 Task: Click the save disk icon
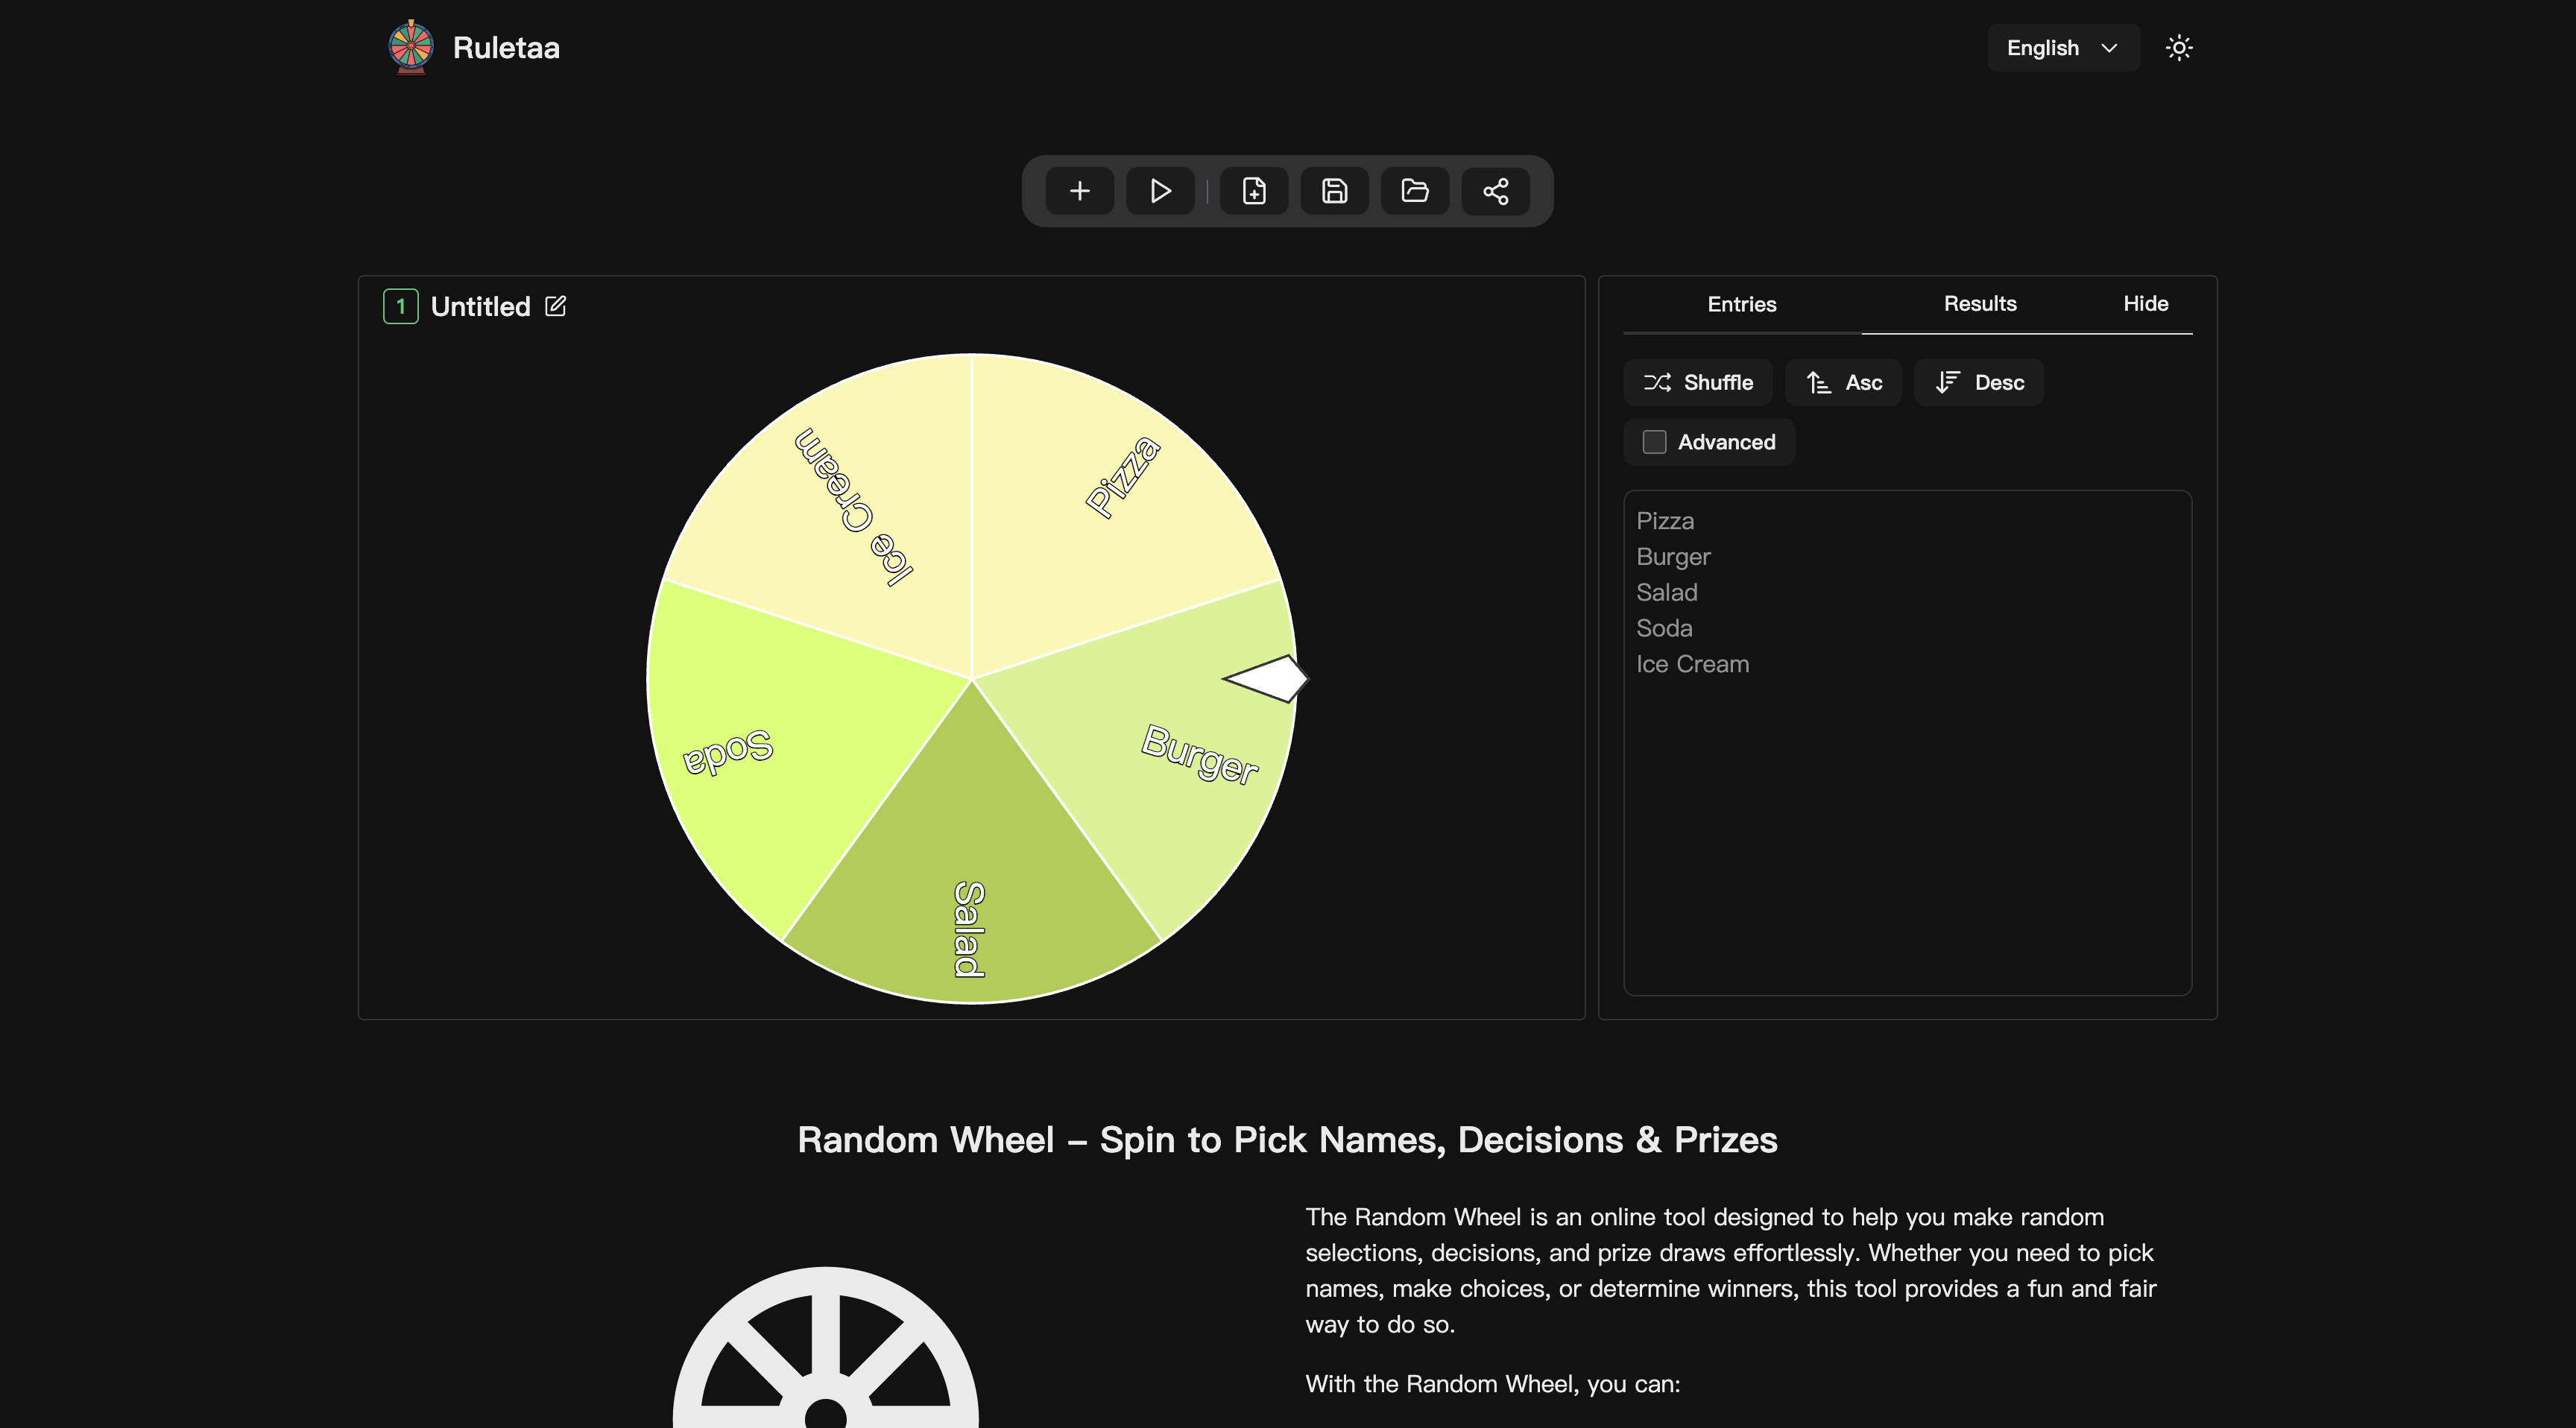(x=1334, y=191)
